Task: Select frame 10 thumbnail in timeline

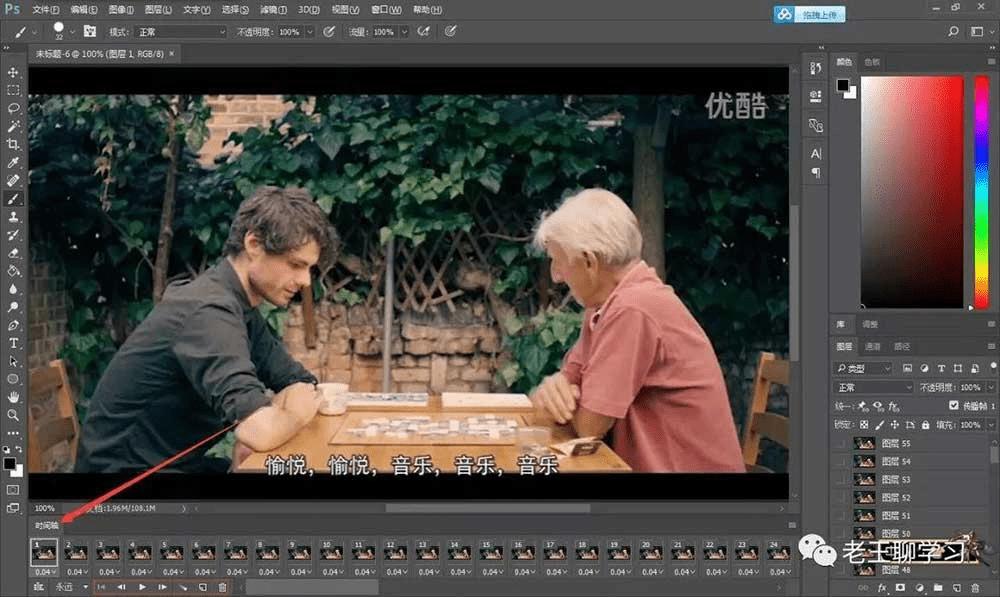Action: pyautogui.click(x=331, y=552)
